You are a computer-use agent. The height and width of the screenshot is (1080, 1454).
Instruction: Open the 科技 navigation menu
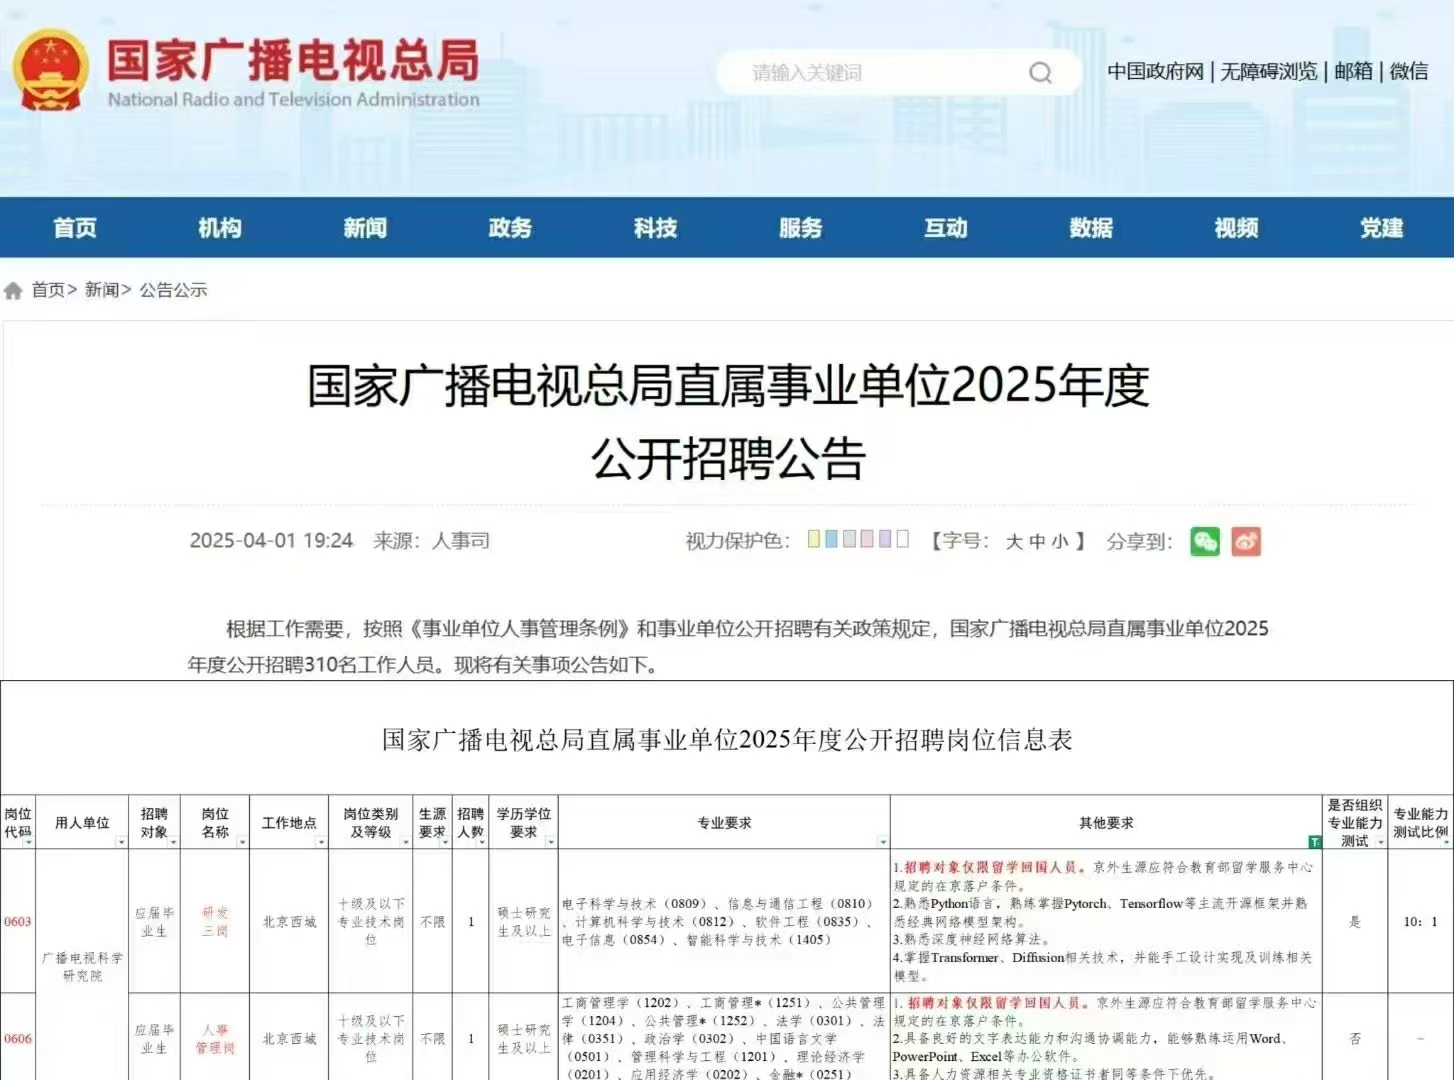click(656, 228)
